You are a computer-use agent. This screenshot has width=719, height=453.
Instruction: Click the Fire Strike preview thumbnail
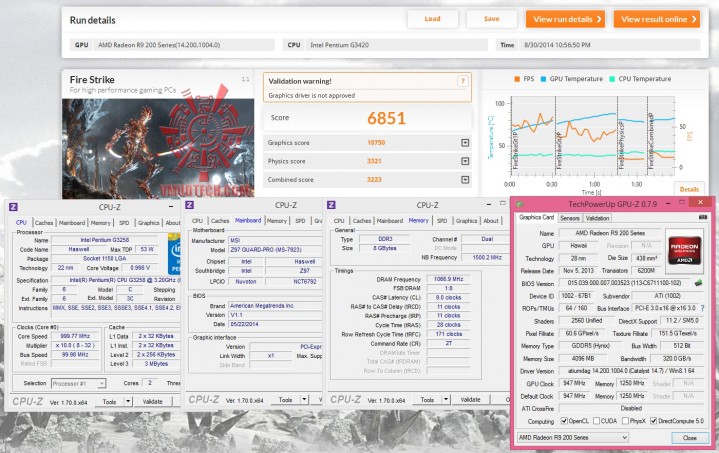click(158, 148)
